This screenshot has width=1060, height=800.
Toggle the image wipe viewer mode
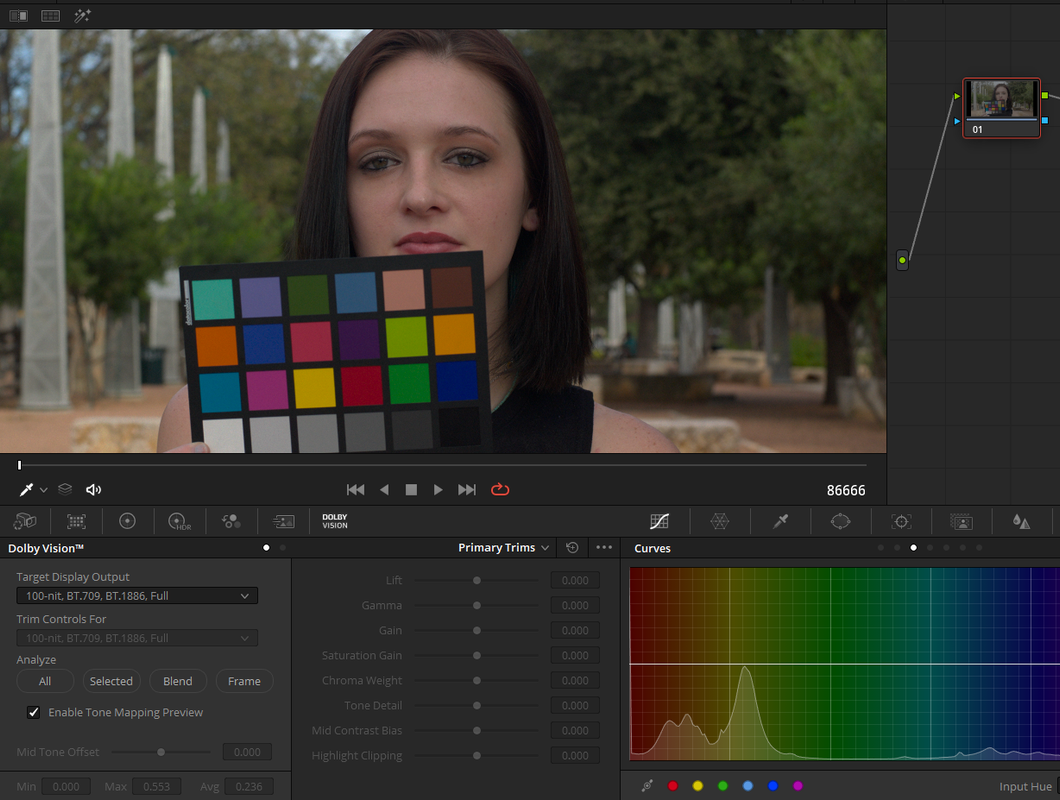tap(19, 16)
